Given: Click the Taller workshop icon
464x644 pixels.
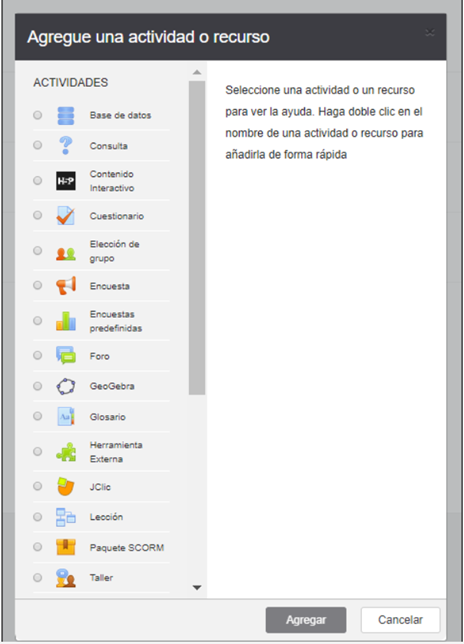Looking at the screenshot, I should (66, 577).
